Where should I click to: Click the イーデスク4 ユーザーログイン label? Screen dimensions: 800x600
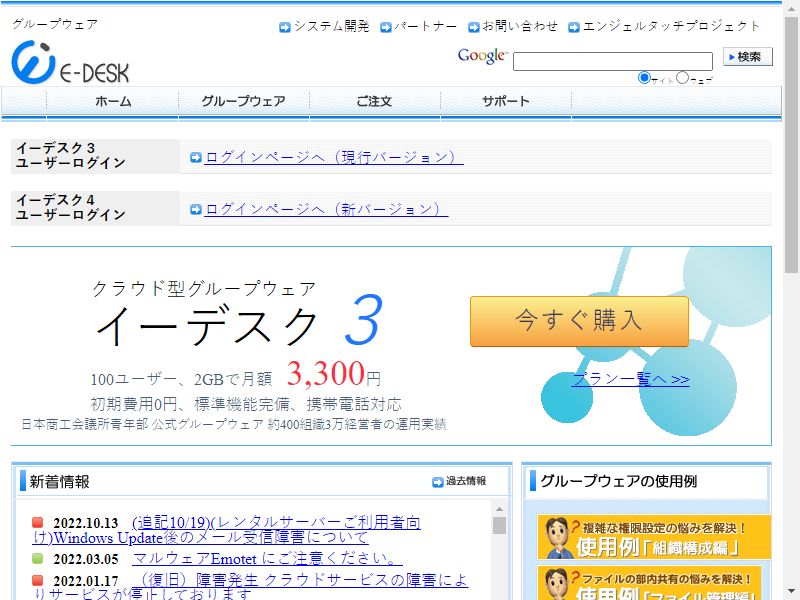click(70, 208)
